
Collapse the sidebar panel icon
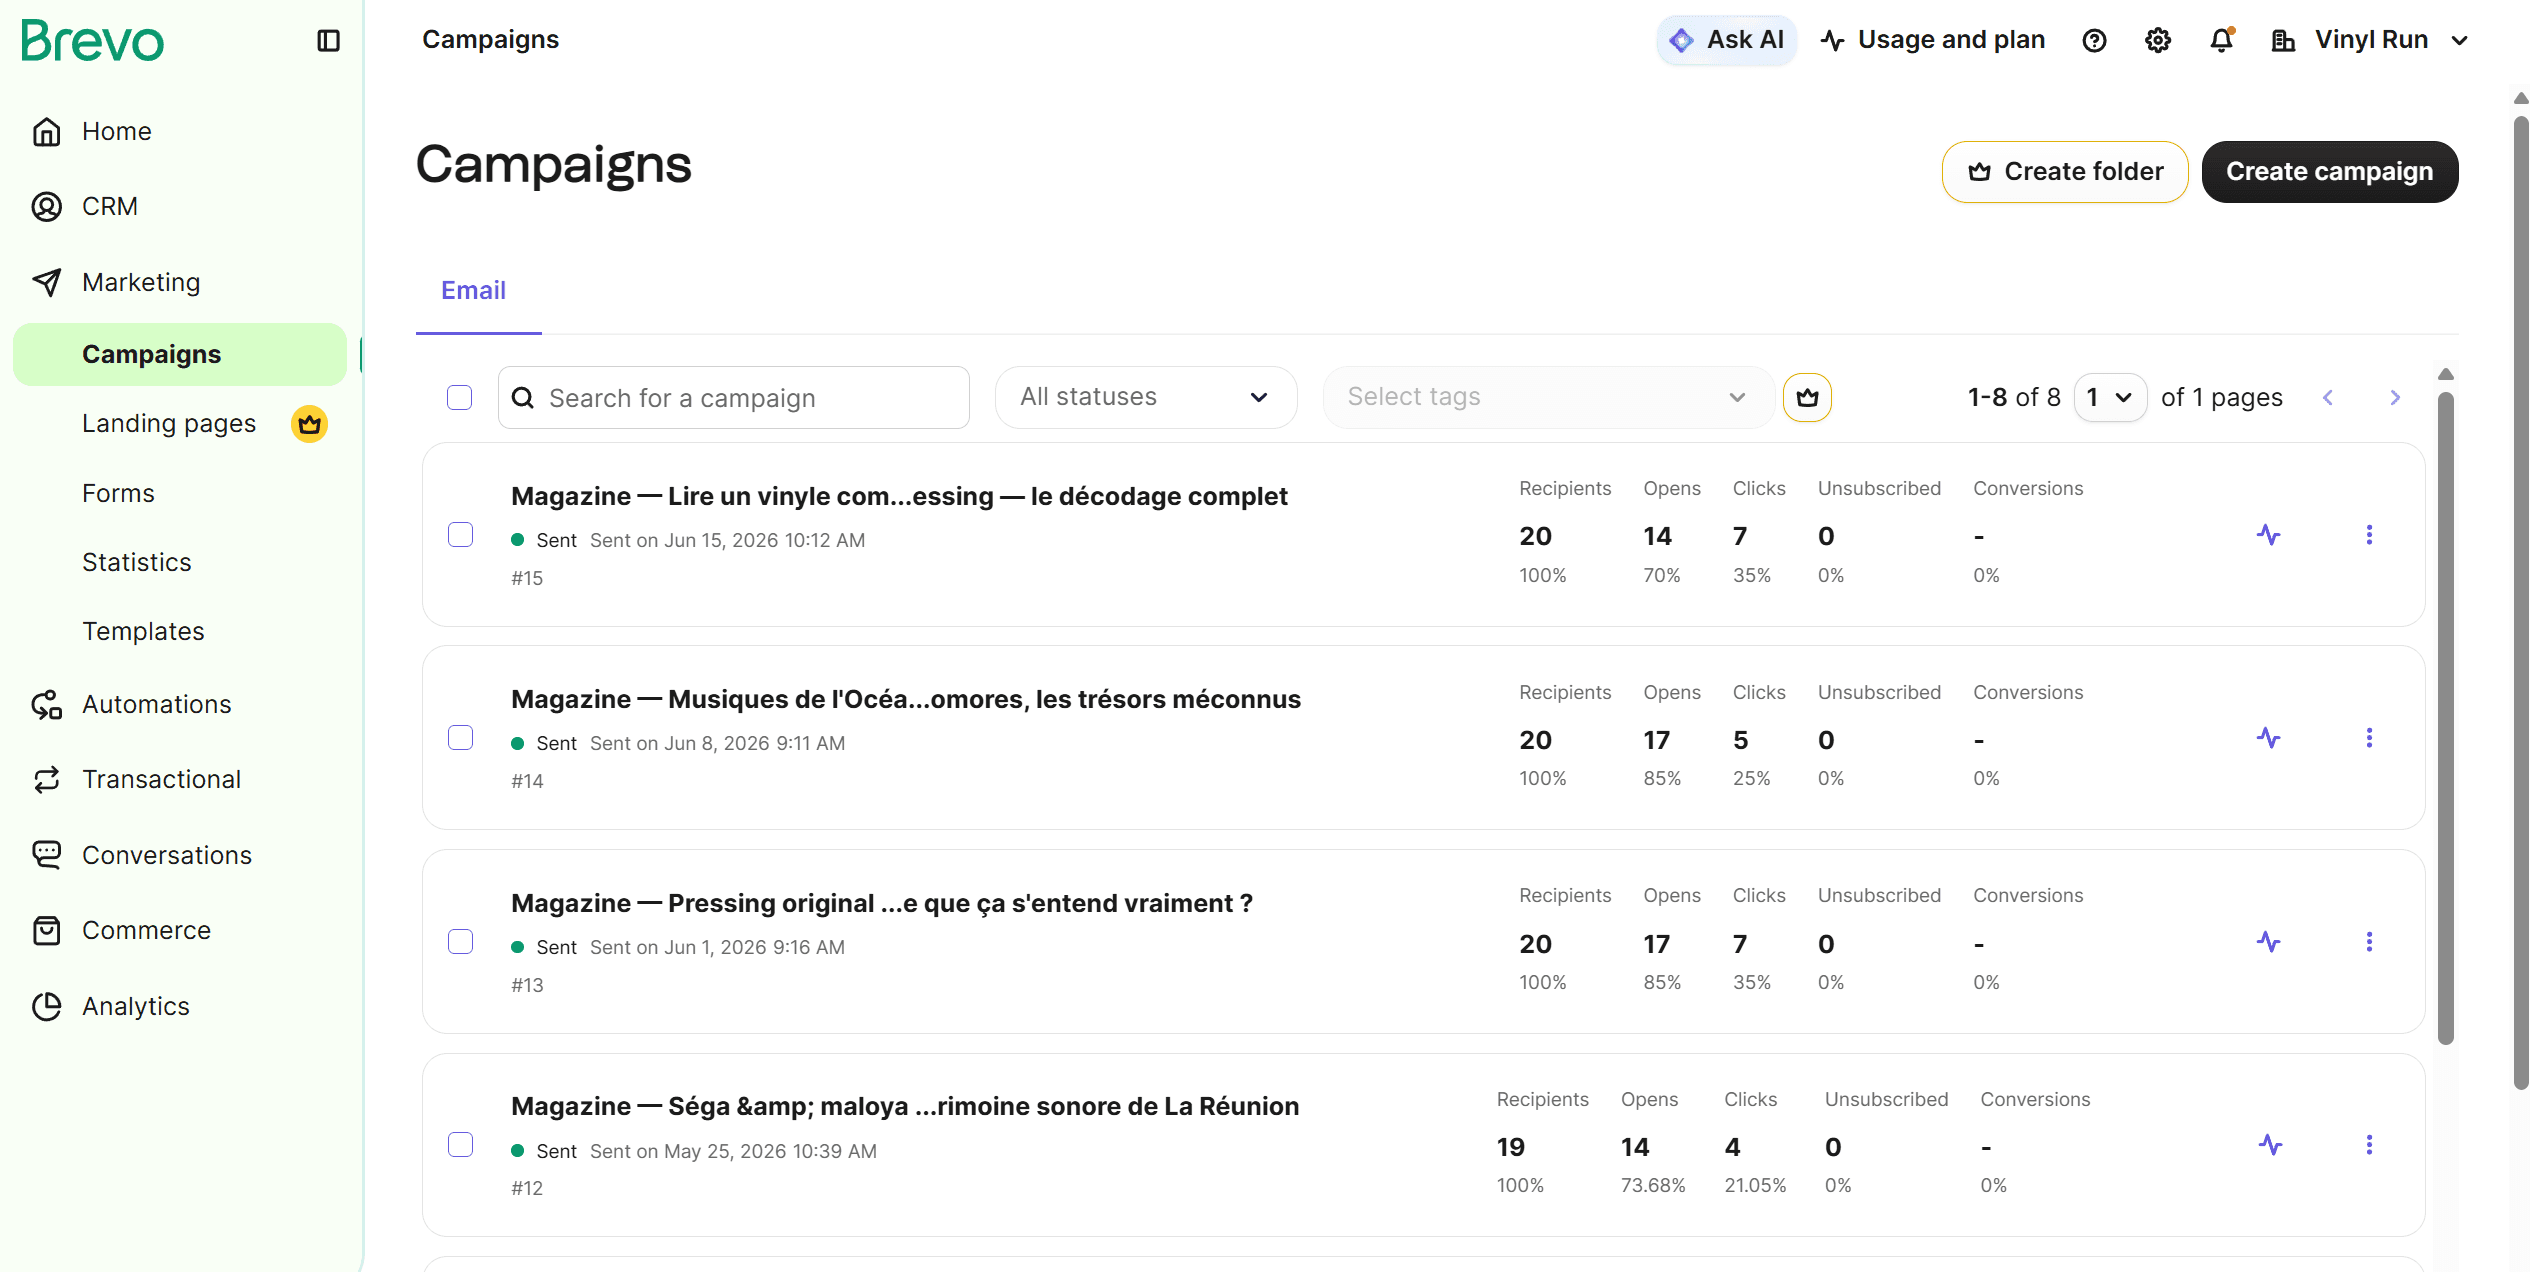(328, 41)
